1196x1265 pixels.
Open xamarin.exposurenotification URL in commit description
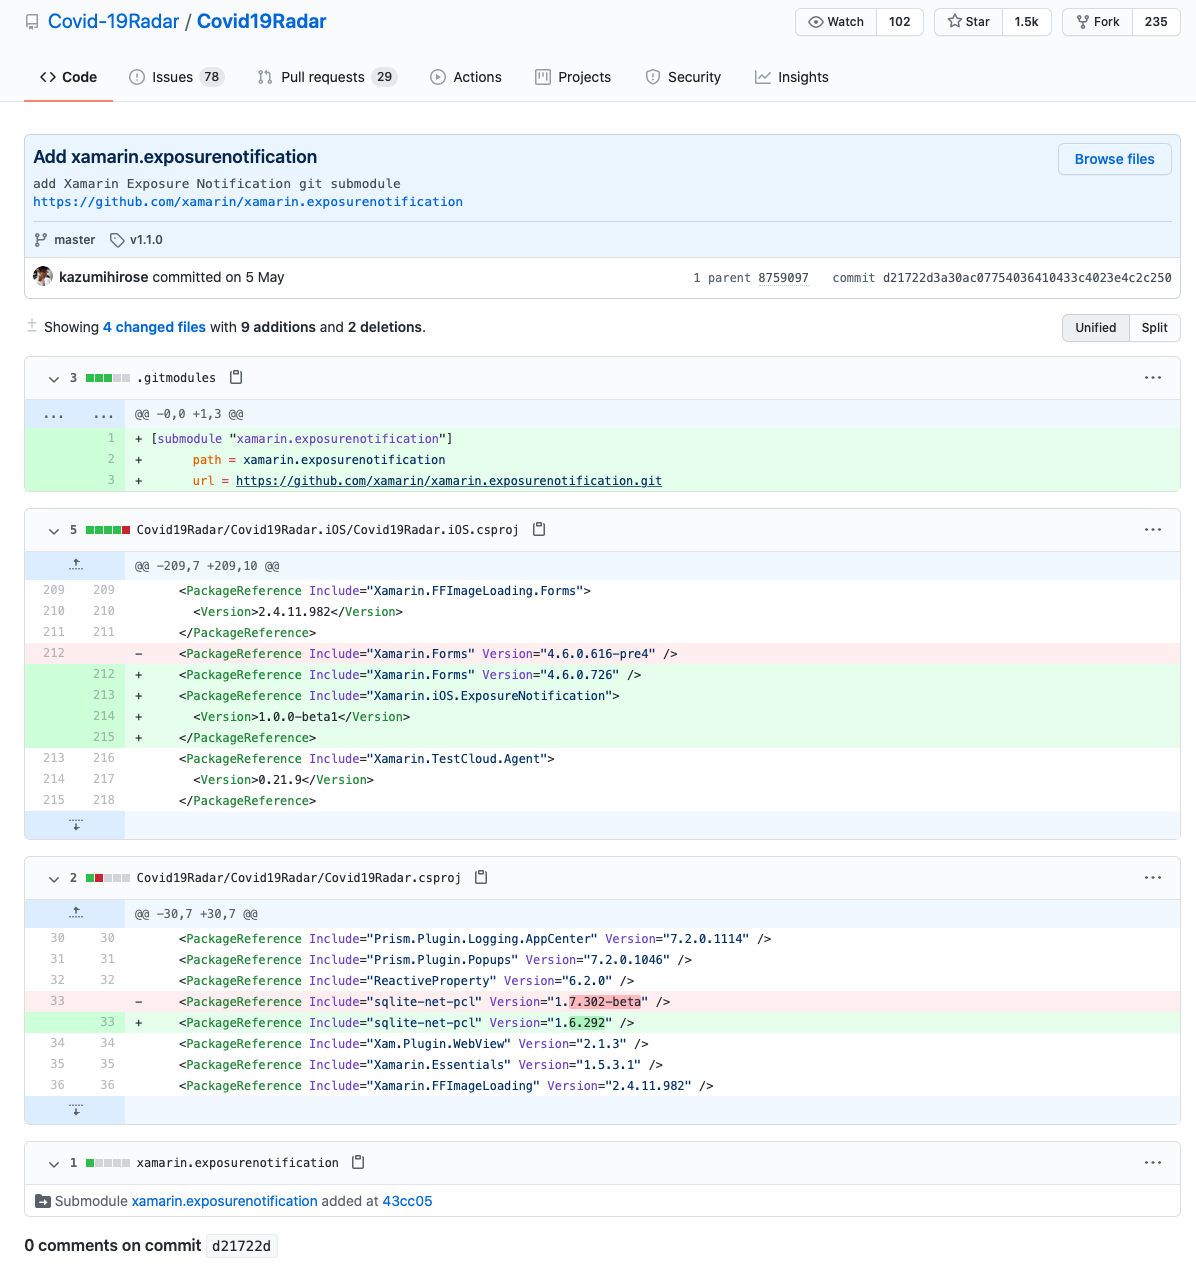[248, 202]
